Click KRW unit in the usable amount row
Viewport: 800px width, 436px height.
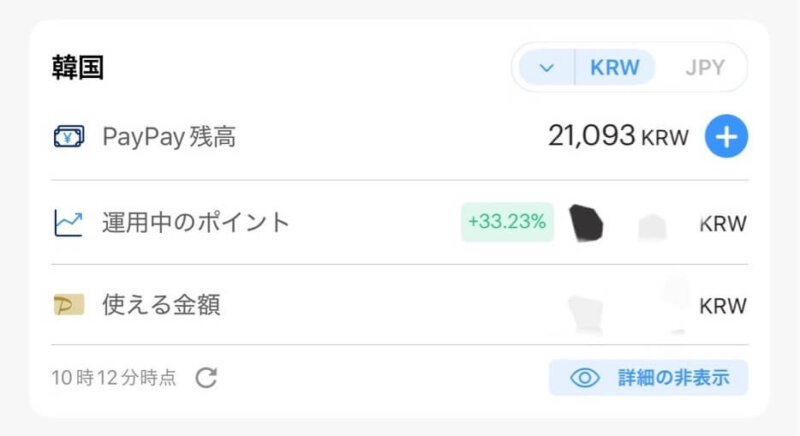pos(723,306)
